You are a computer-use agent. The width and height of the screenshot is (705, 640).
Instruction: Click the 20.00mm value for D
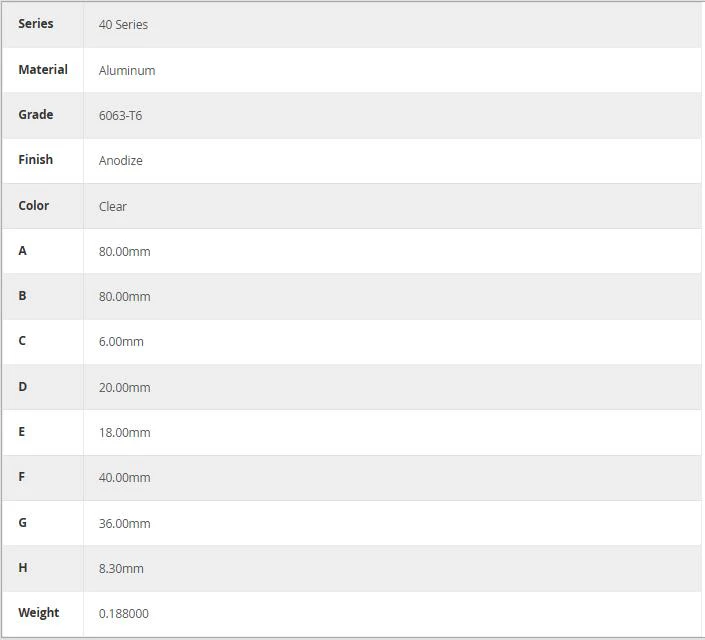pyautogui.click(x=125, y=387)
